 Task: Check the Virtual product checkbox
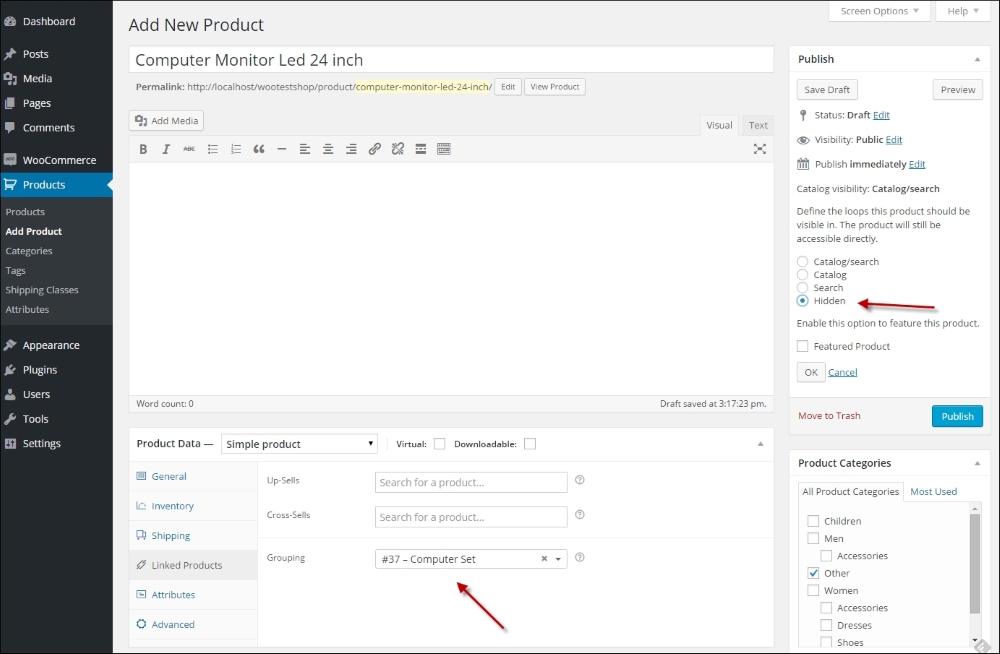point(439,444)
